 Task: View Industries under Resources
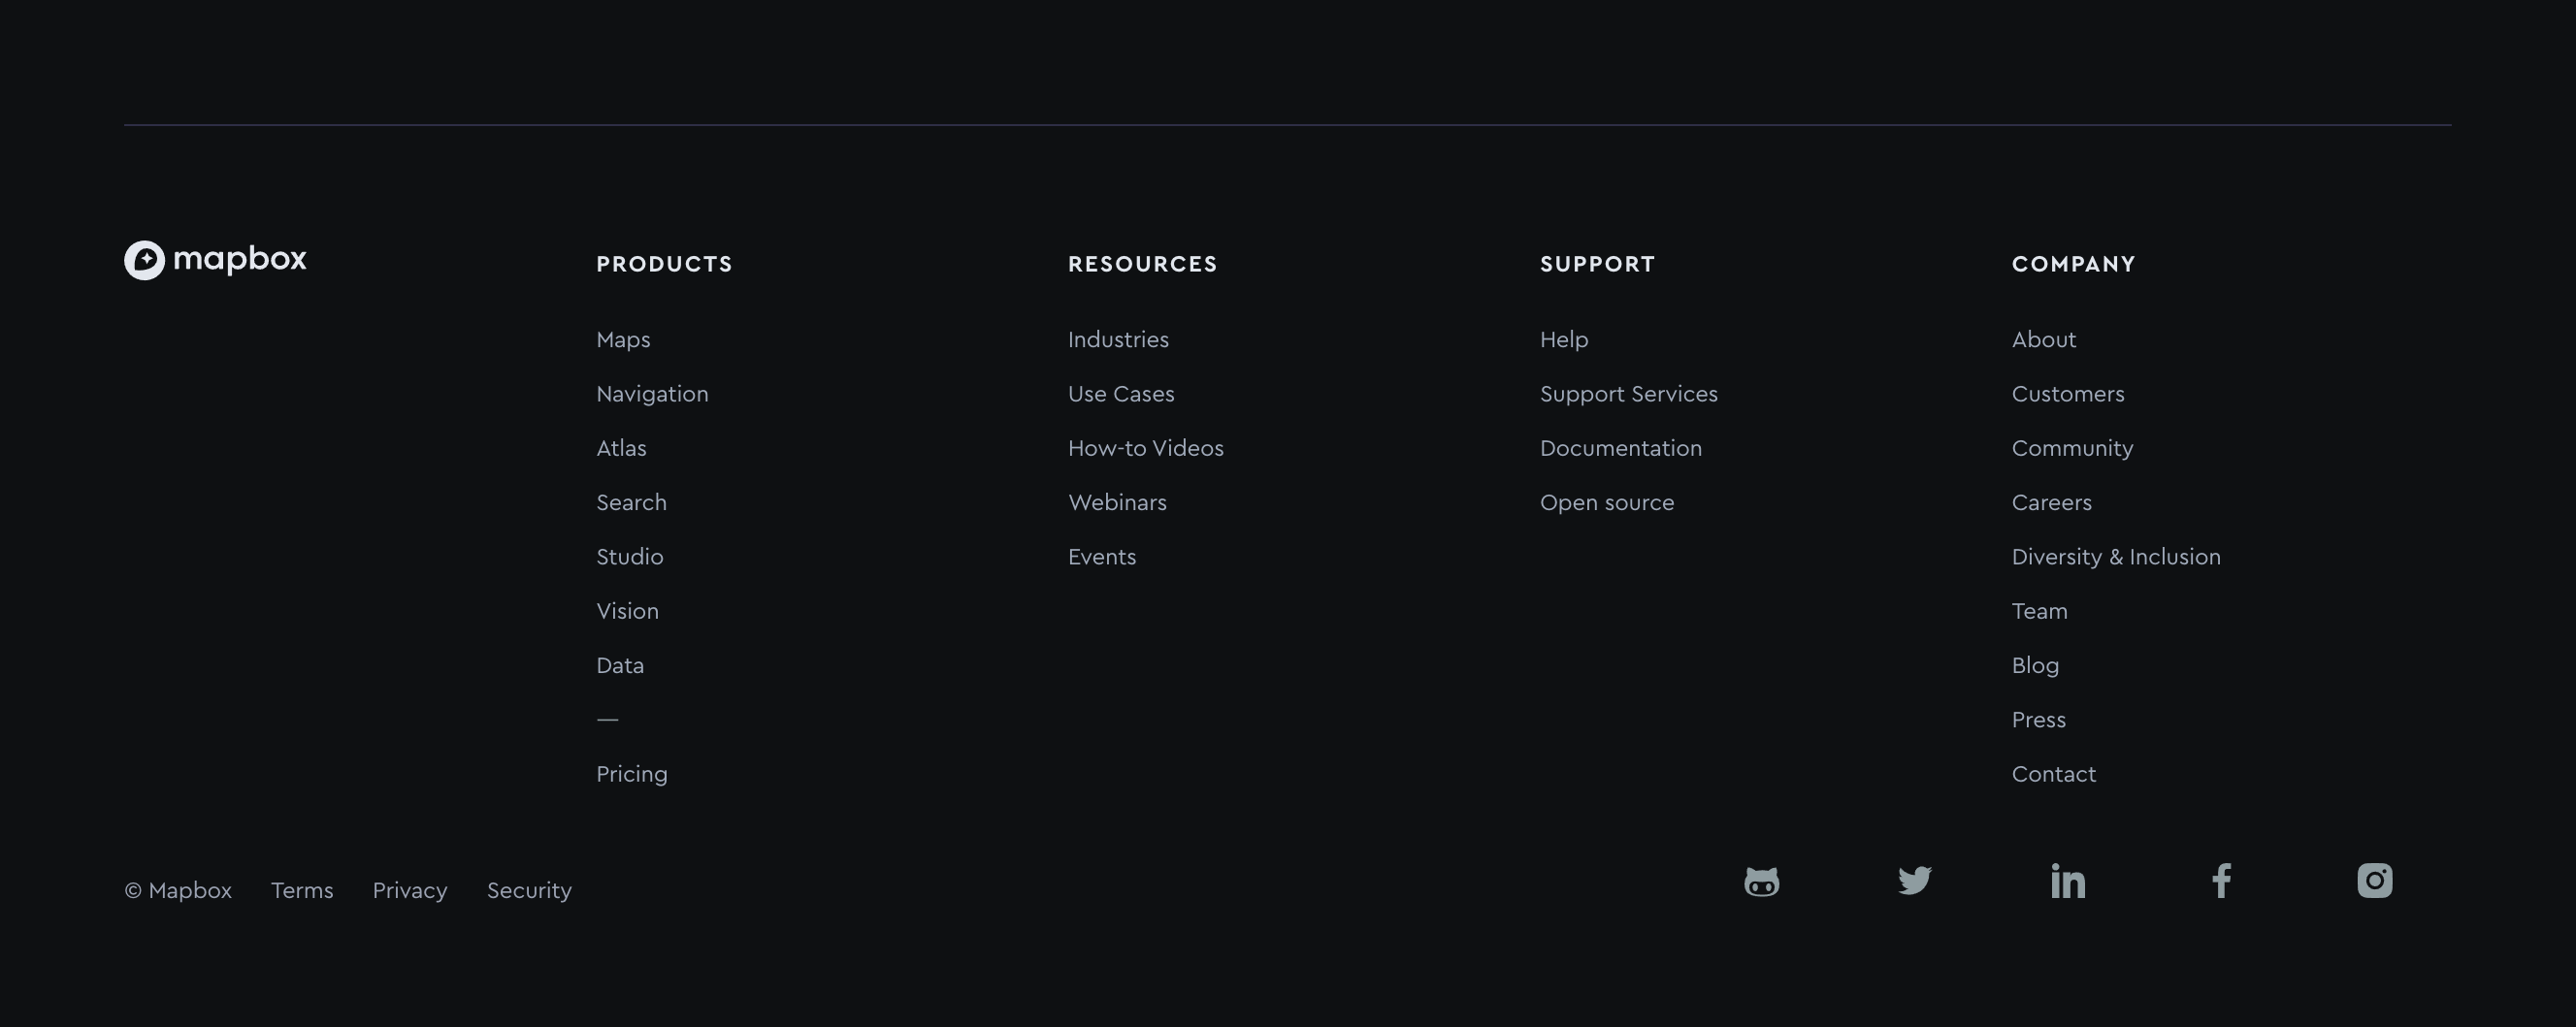pos(1118,340)
